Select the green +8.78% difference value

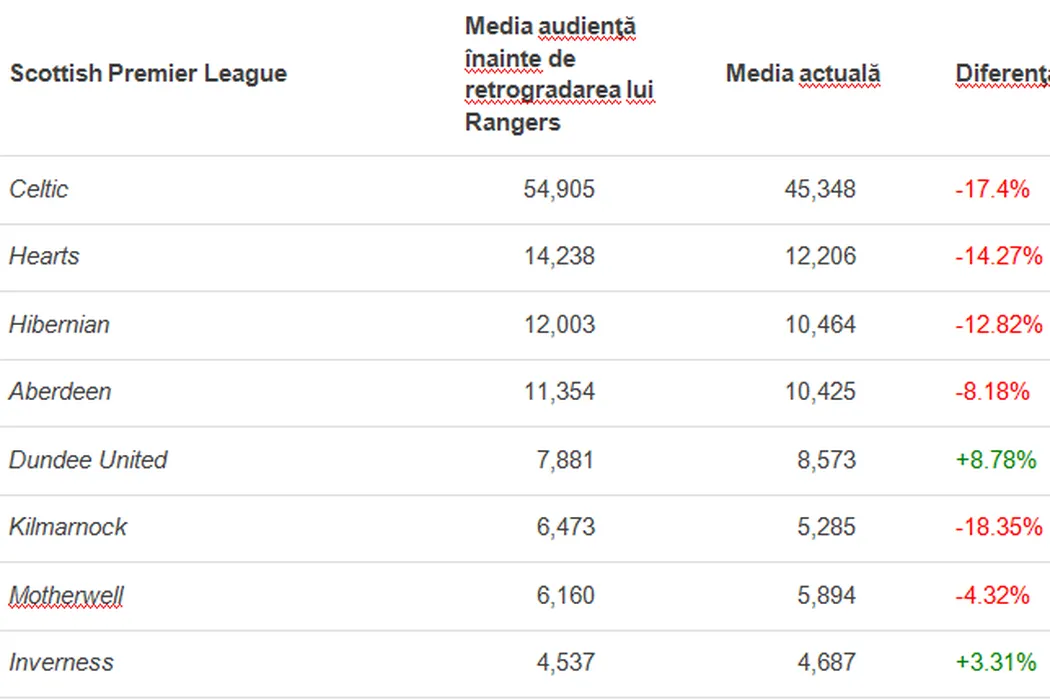pos(996,460)
